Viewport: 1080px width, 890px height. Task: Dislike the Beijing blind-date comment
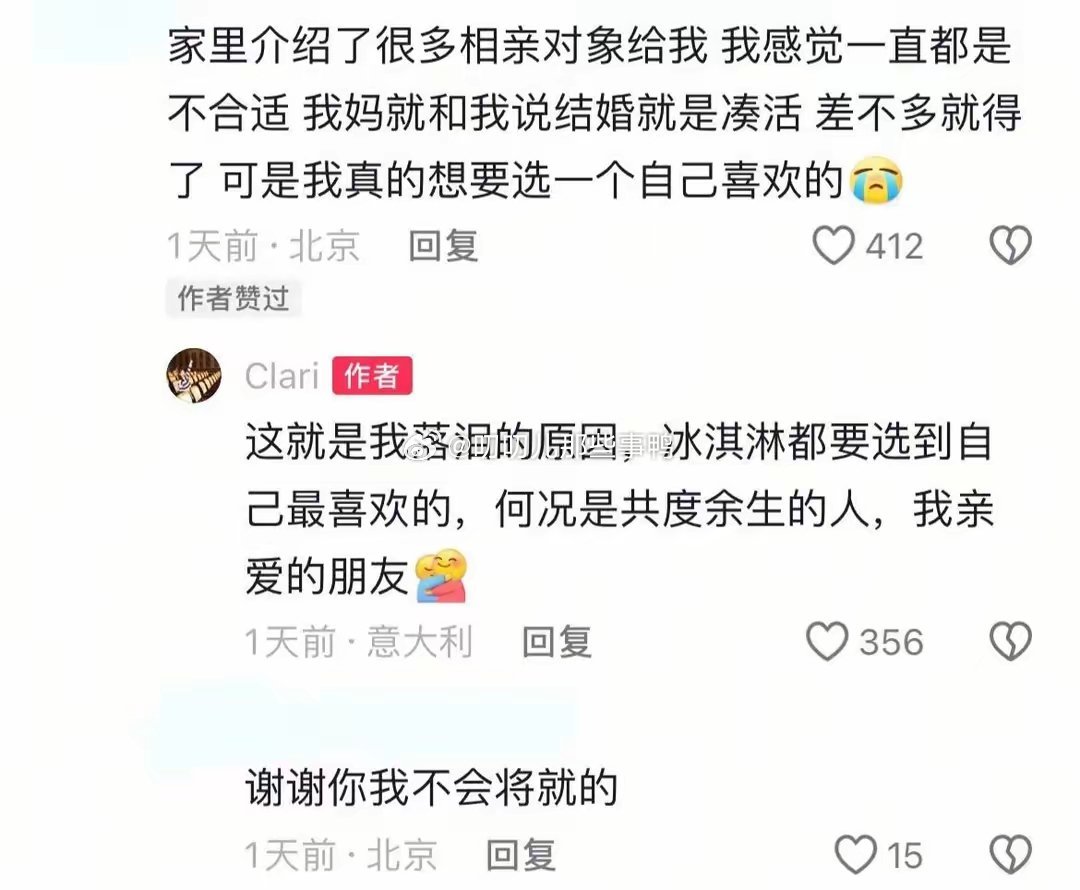tap(1010, 246)
